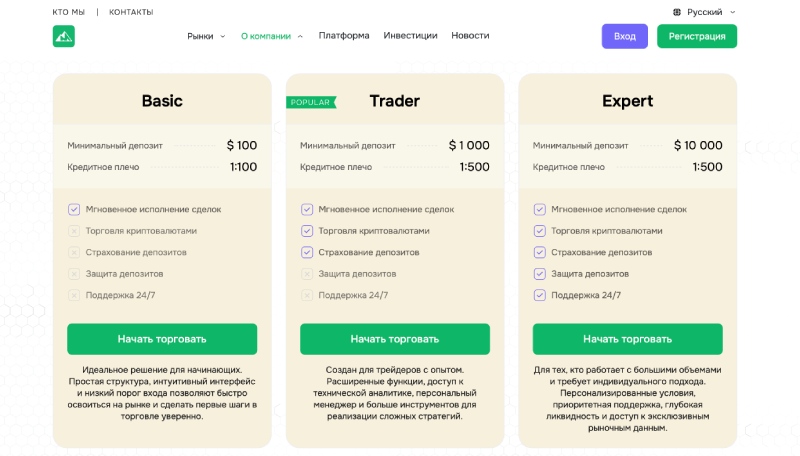
Task: Click the crossed-out icon next to Trader's Защита депозитов
Action: click(x=307, y=274)
